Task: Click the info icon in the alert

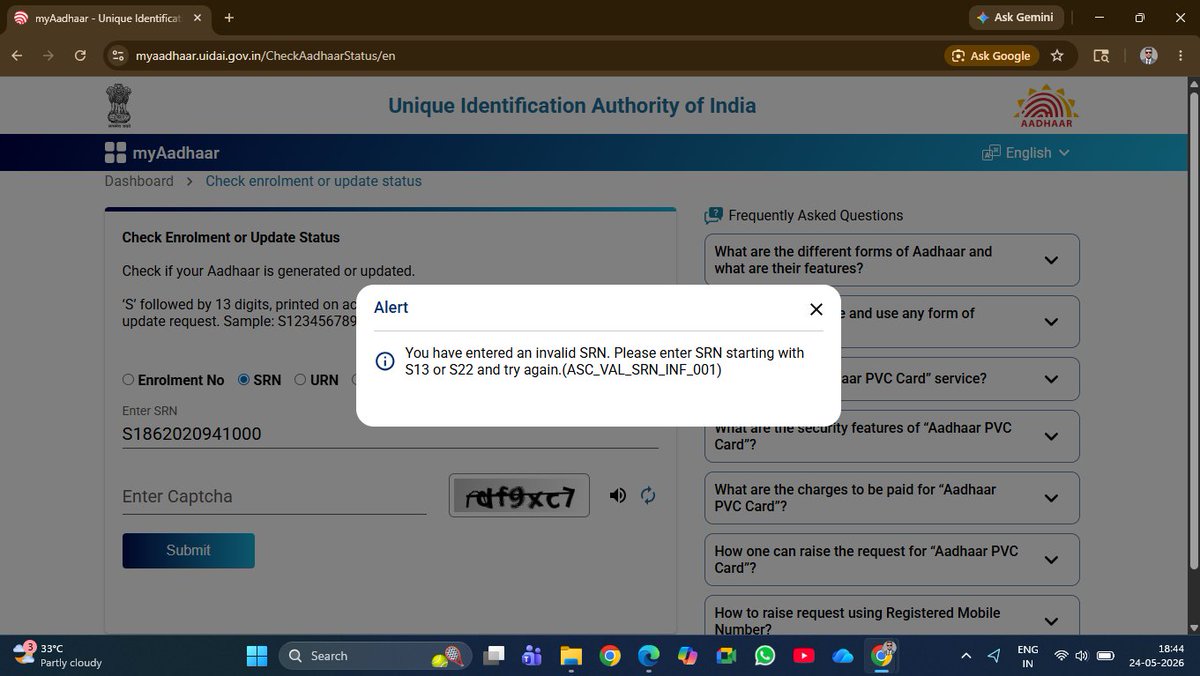Action: 385,361
